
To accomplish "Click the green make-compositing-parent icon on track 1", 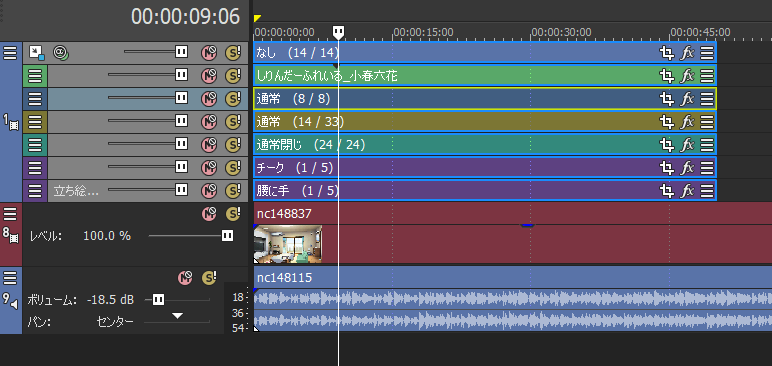I will pos(61,52).
